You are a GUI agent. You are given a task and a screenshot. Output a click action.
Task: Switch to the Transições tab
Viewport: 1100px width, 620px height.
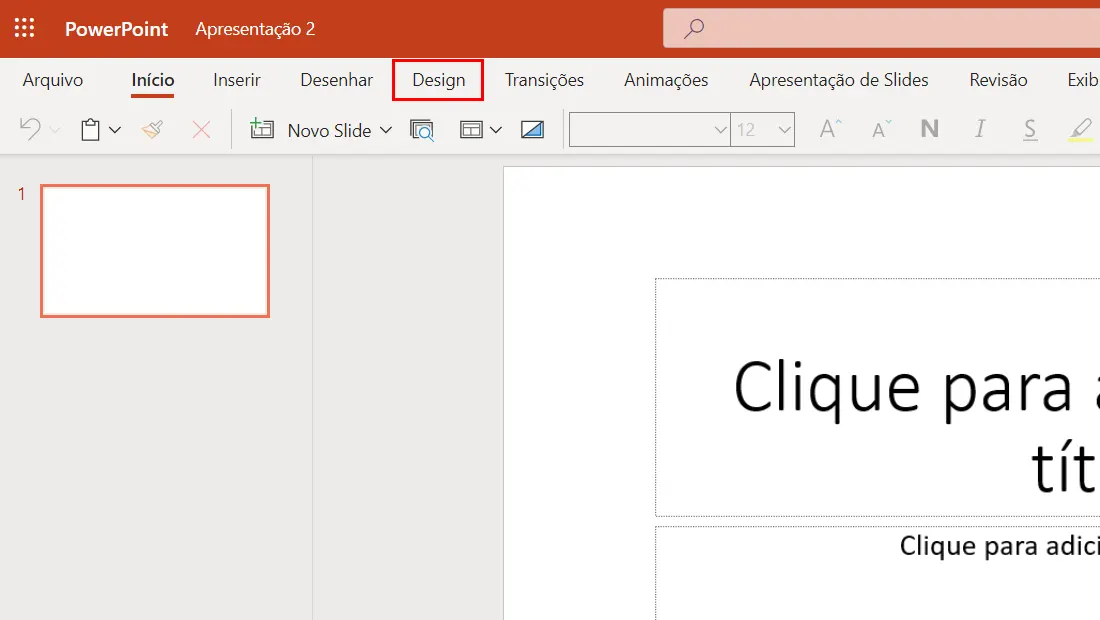click(544, 80)
